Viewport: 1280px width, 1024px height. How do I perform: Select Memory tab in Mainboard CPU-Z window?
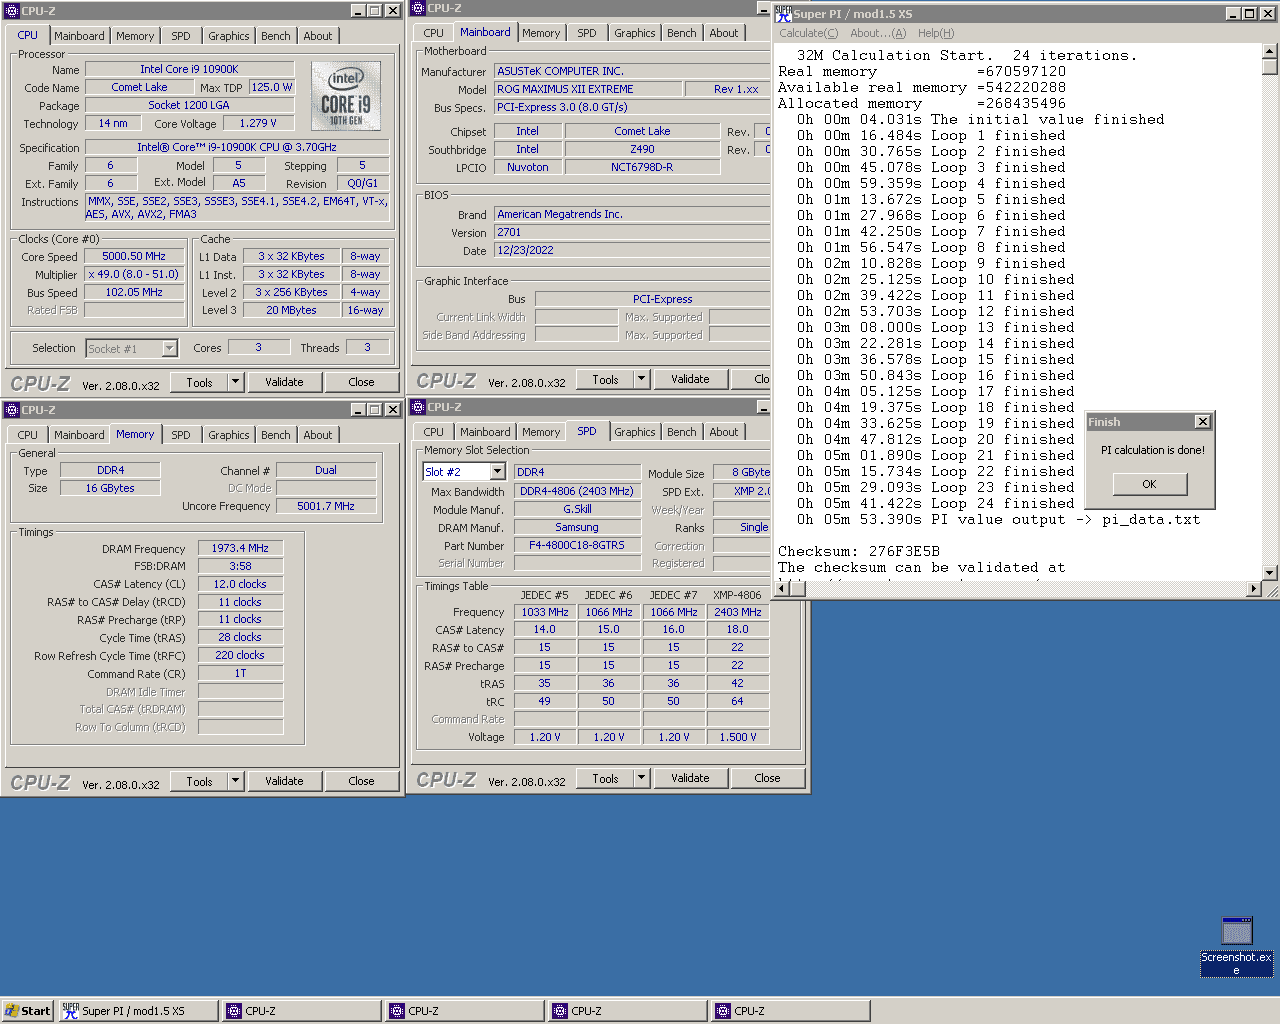click(541, 33)
